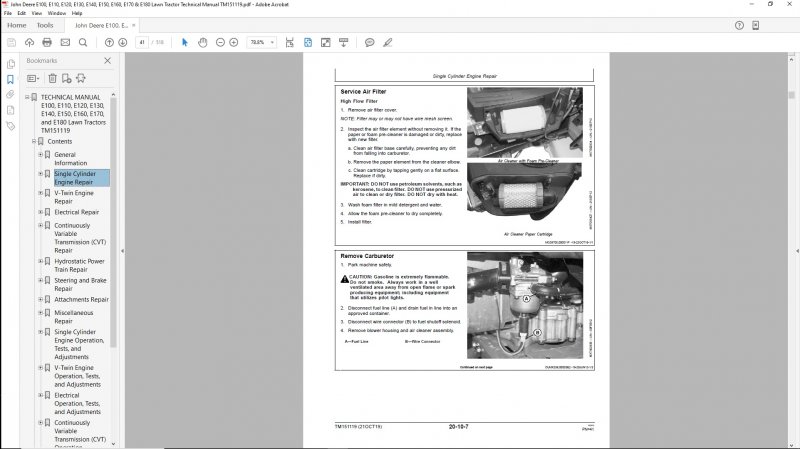
Task: Switch to the Home tab
Action: 16,25
